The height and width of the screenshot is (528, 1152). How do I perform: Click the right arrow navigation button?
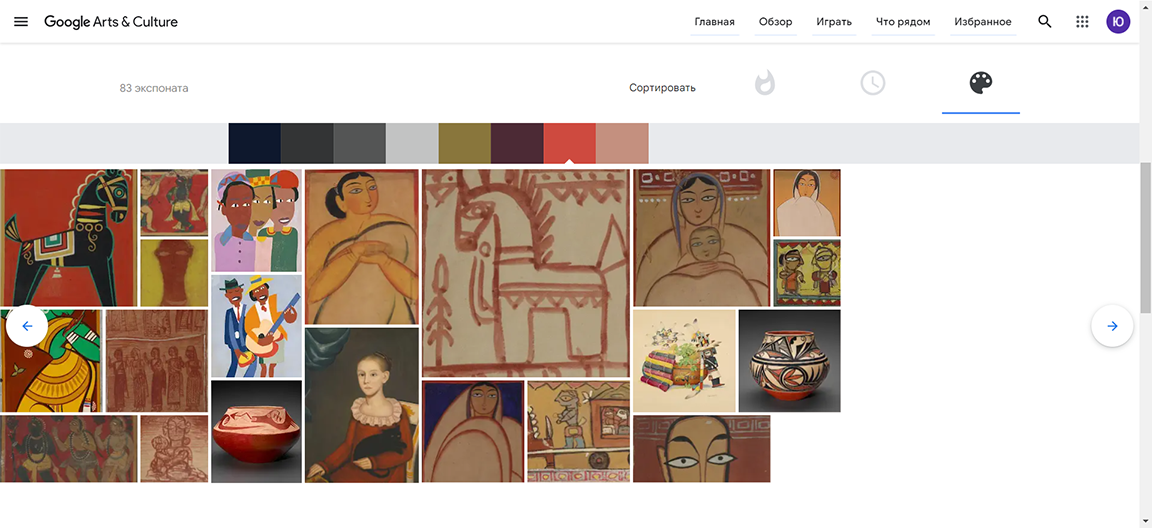point(1112,326)
